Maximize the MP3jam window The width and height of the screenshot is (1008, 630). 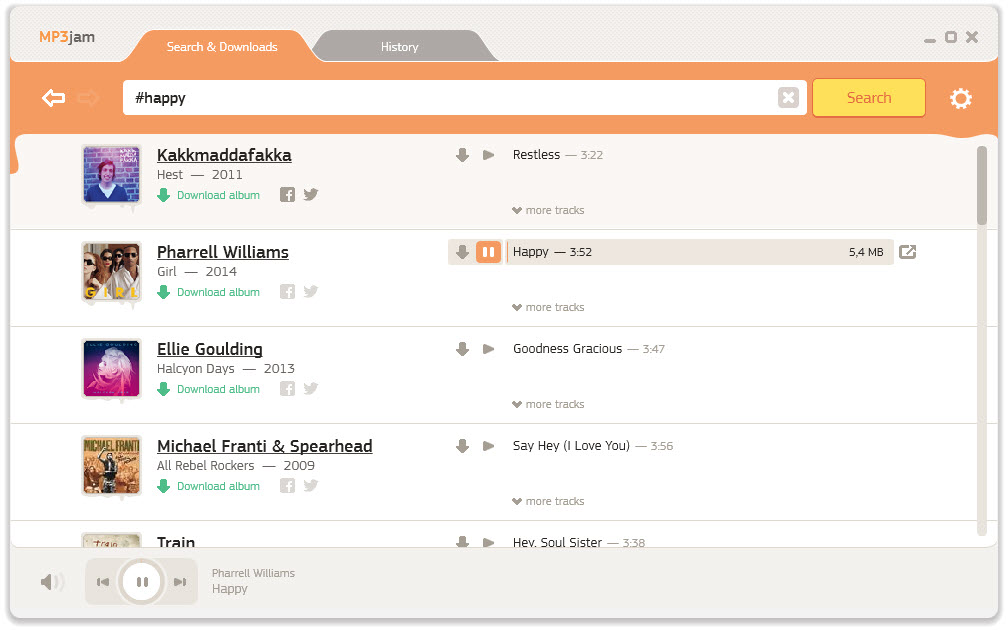click(951, 37)
